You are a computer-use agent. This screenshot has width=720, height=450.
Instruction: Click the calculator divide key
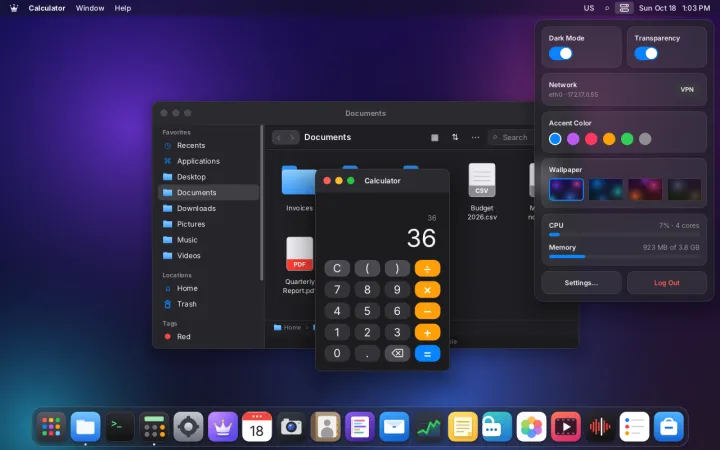pos(427,268)
